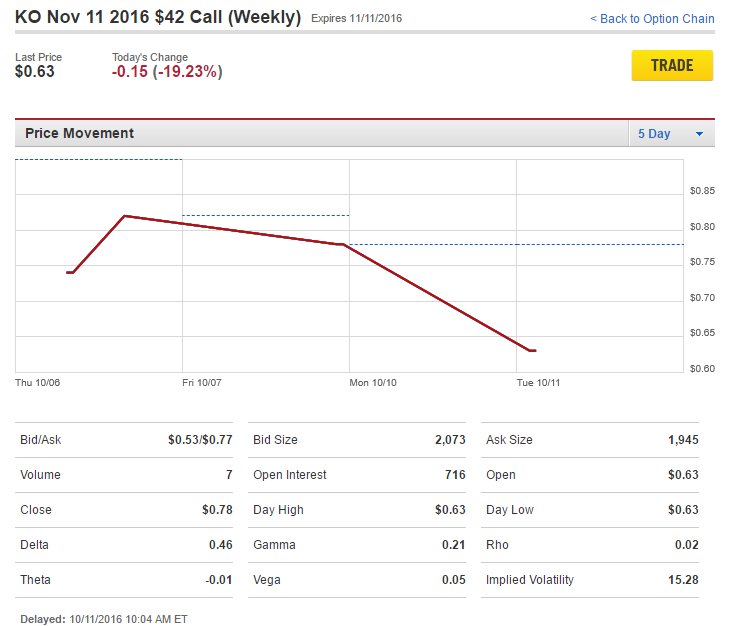Click the Implied Volatility value 15.28
This screenshot has width=729, height=626.
coord(683,580)
